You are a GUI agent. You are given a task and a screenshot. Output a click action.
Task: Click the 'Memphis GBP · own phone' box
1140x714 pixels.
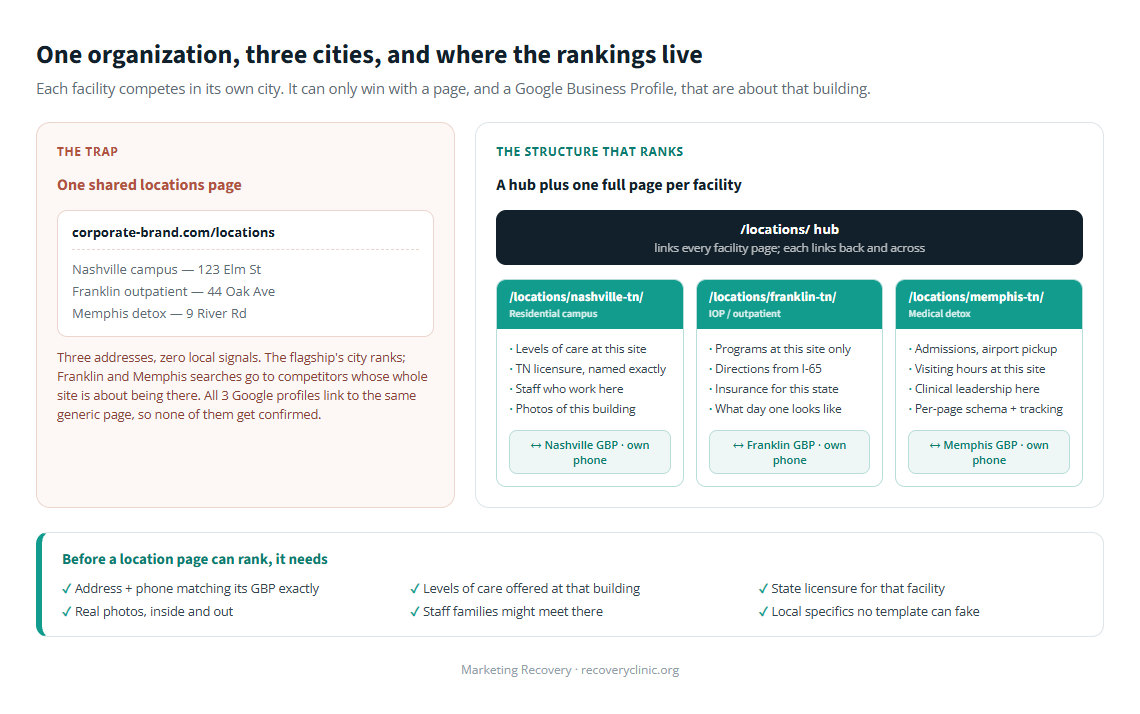pyautogui.click(x=989, y=452)
